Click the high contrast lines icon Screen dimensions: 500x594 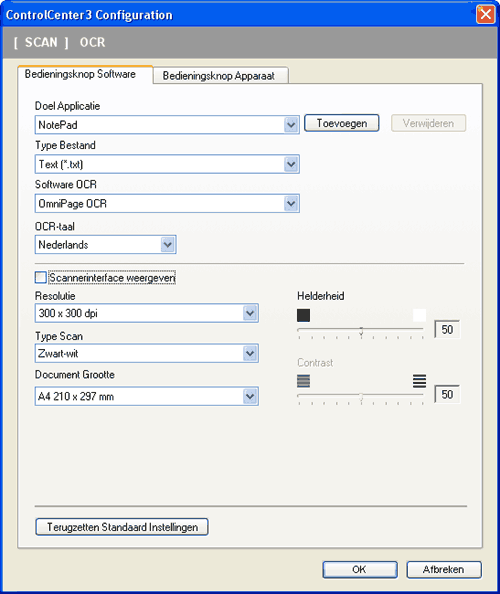419,381
